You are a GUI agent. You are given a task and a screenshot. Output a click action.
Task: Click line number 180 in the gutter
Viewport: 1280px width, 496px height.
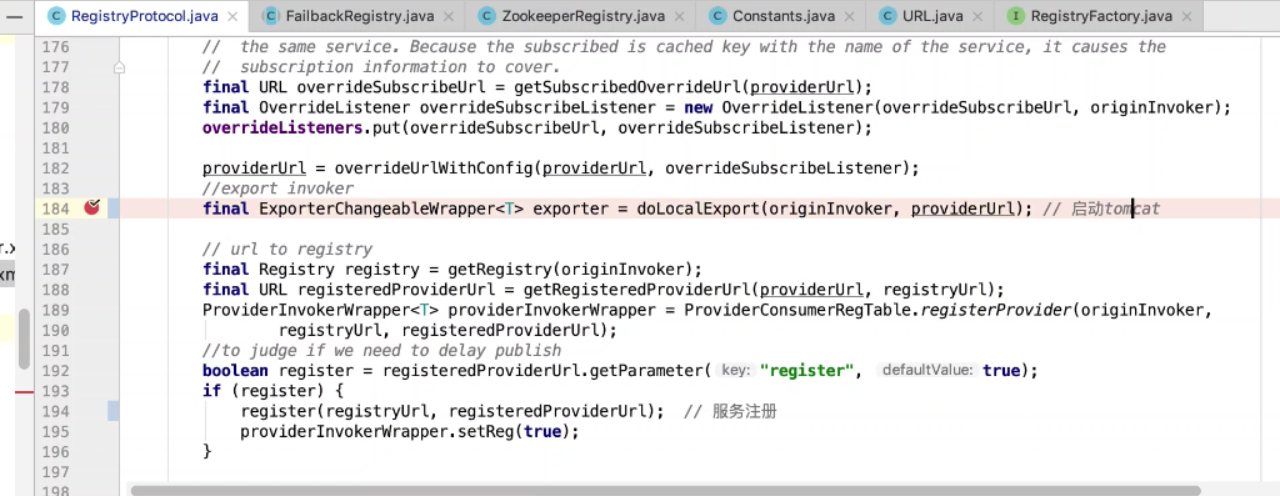coord(56,128)
